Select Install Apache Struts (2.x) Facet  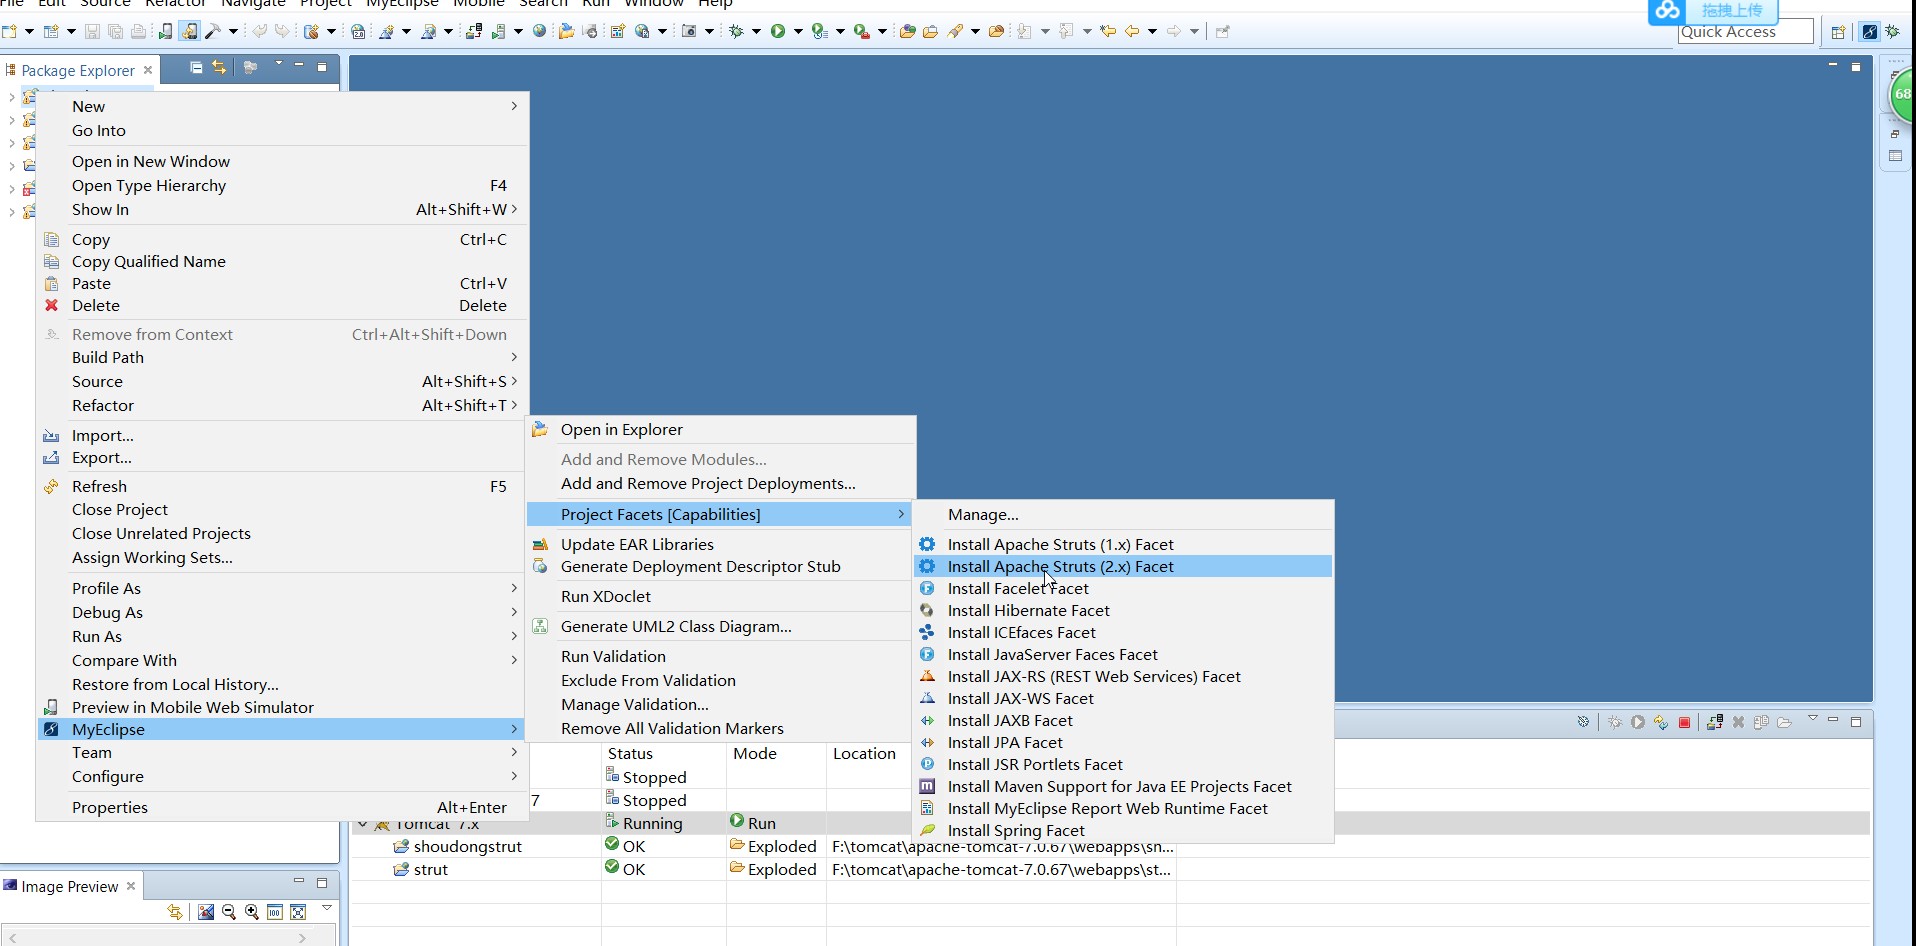[x=1123, y=566]
